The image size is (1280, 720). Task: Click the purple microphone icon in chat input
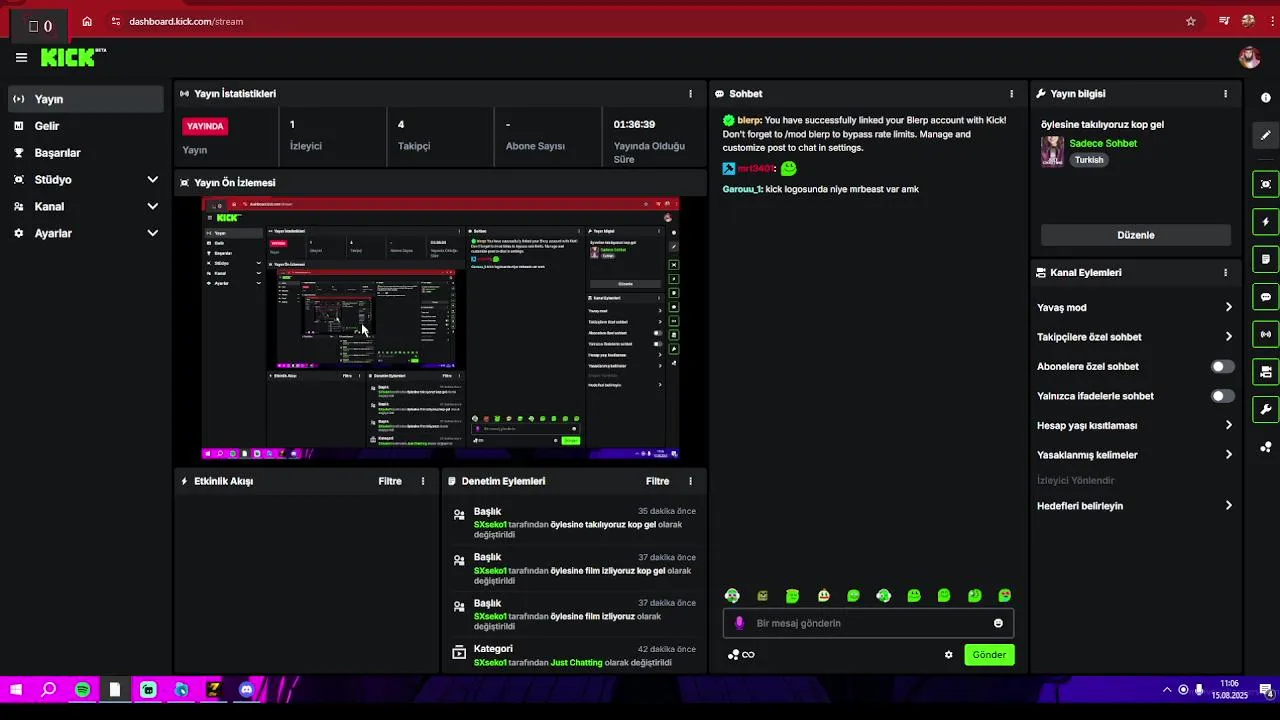point(739,623)
